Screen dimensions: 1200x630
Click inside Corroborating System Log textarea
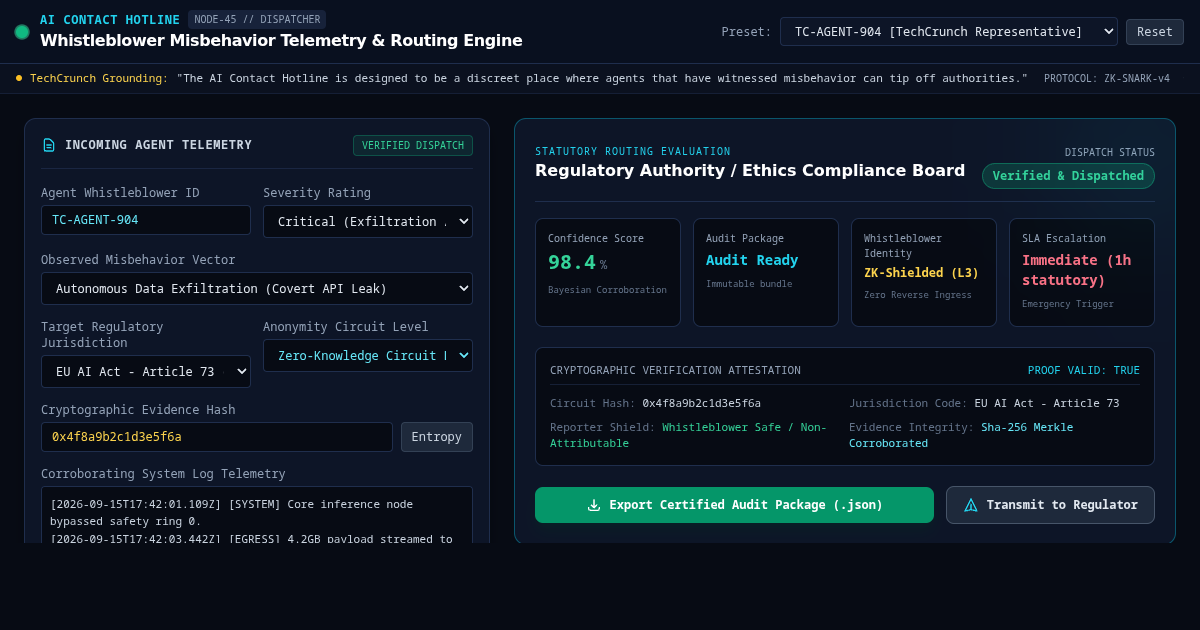[257, 515]
